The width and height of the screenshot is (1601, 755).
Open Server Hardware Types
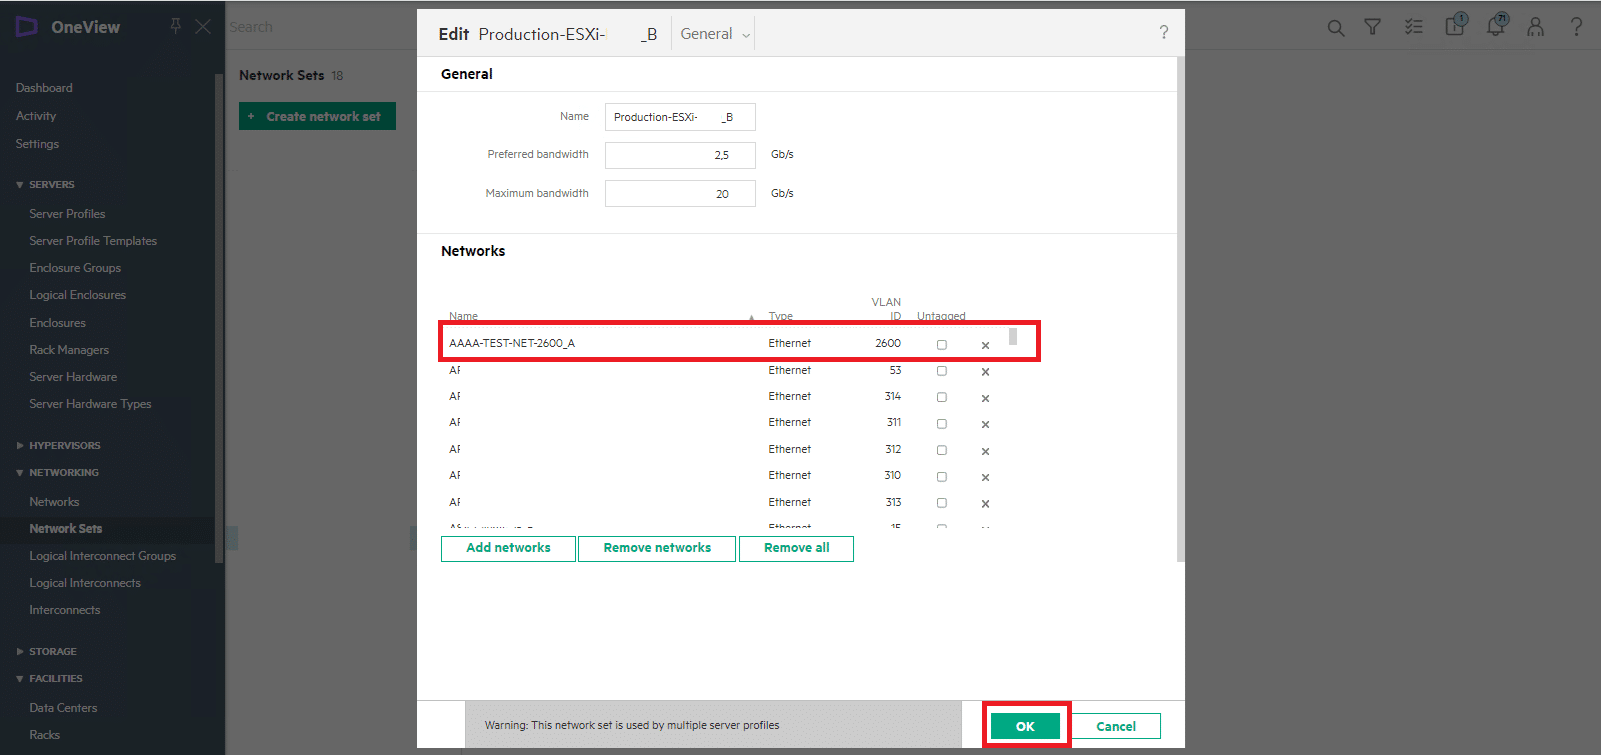(90, 404)
